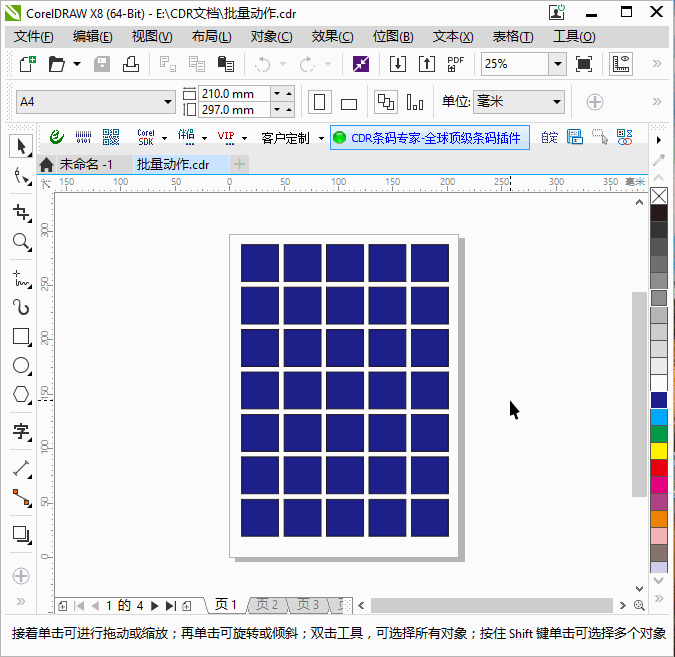
Task: Expand the Open file dropdown arrow
Action: coord(77,64)
